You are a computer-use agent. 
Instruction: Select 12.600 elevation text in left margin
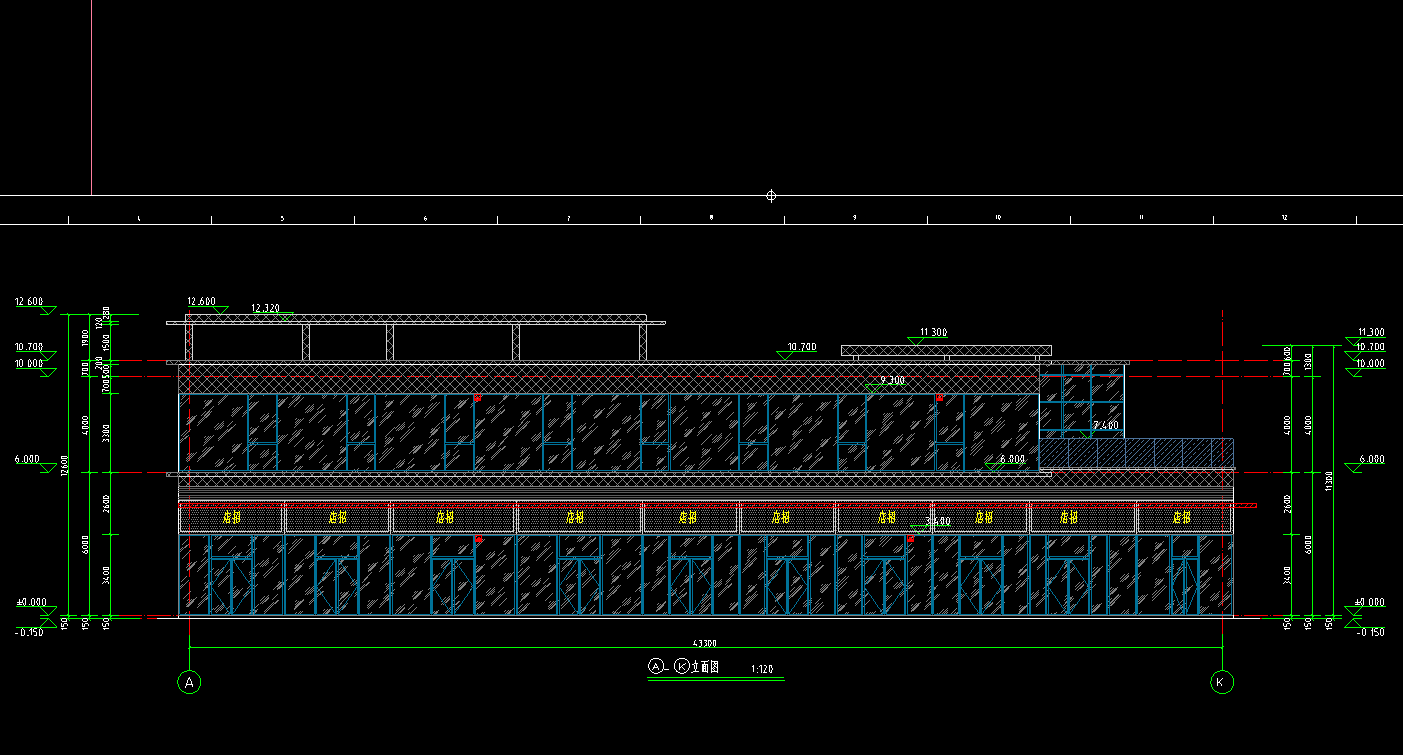pos(29,301)
